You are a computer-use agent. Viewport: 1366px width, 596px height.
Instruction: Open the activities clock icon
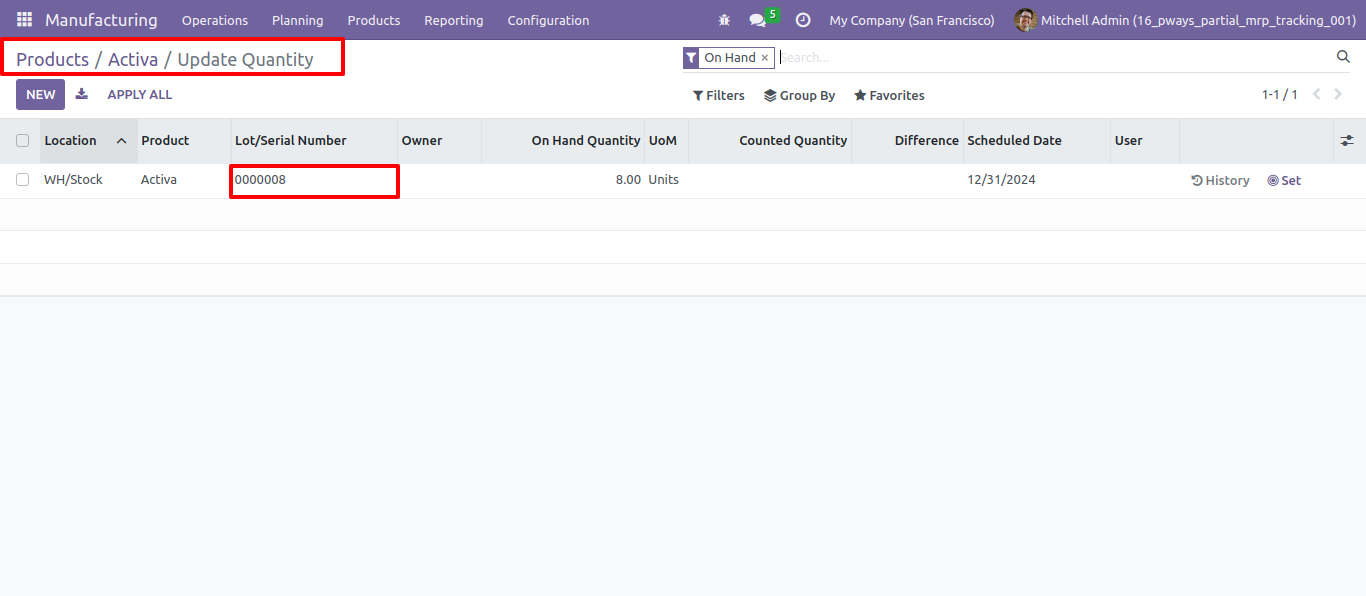(802, 20)
